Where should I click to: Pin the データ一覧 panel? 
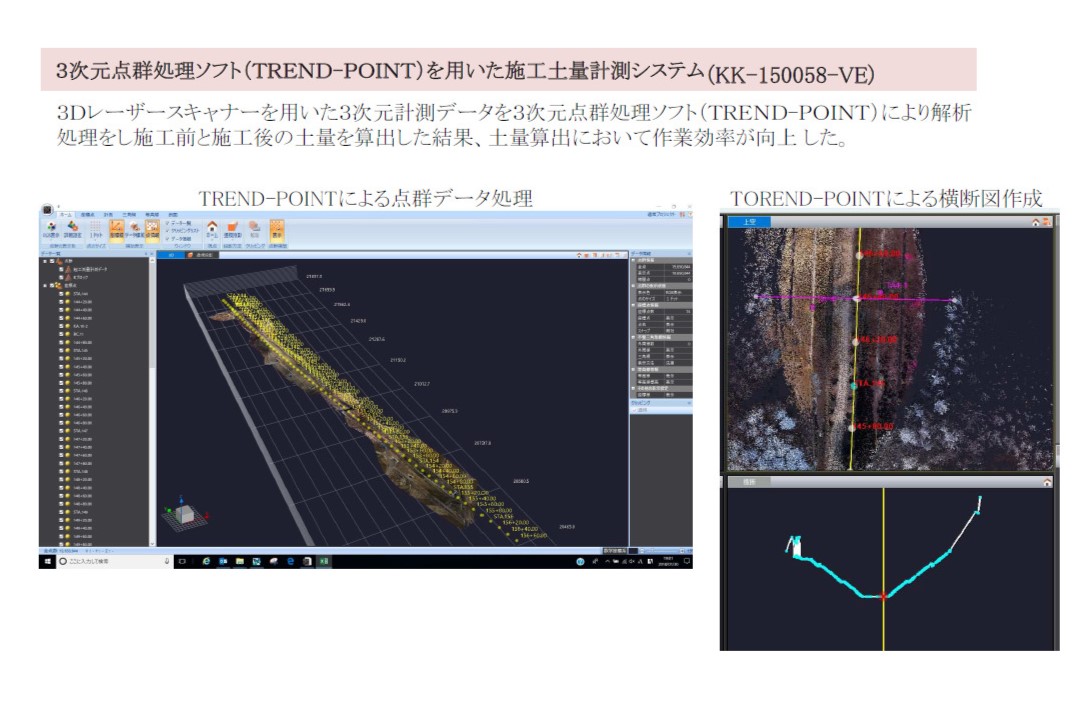(144, 254)
